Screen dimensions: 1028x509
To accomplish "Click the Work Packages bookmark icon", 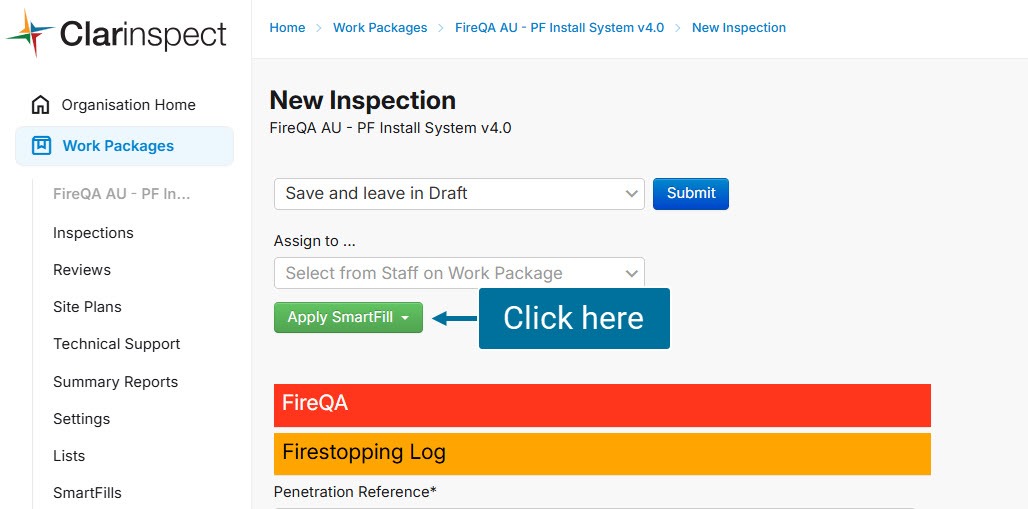I will click(41, 146).
